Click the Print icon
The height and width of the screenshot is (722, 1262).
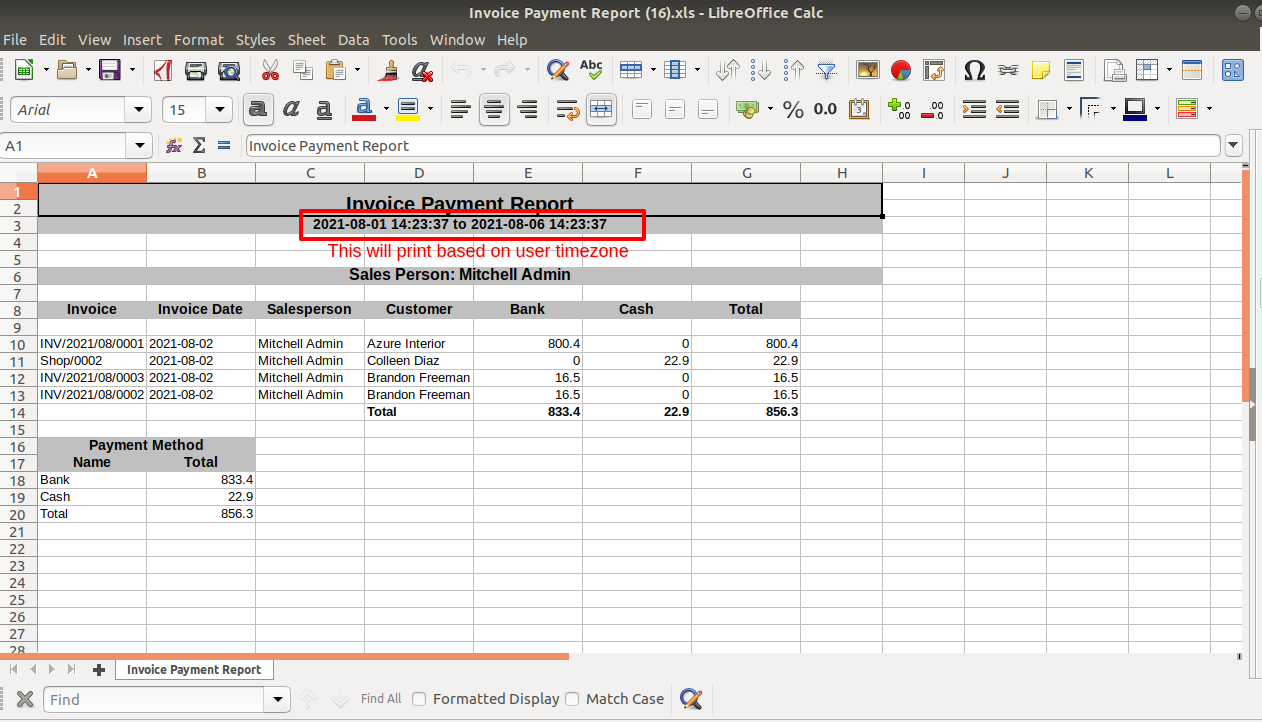pyautogui.click(x=196, y=70)
